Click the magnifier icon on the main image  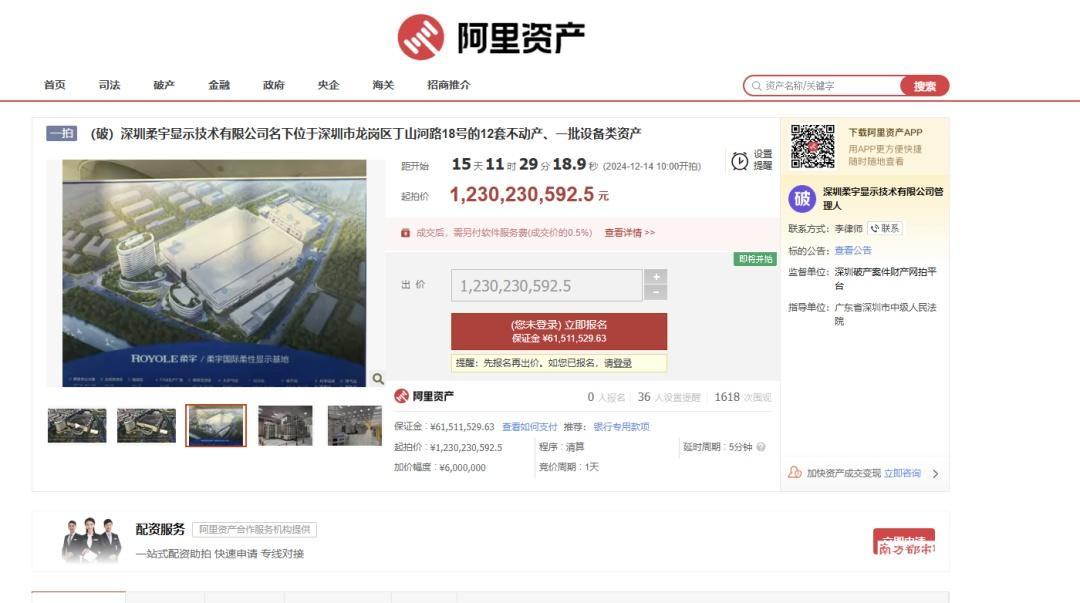tap(378, 379)
